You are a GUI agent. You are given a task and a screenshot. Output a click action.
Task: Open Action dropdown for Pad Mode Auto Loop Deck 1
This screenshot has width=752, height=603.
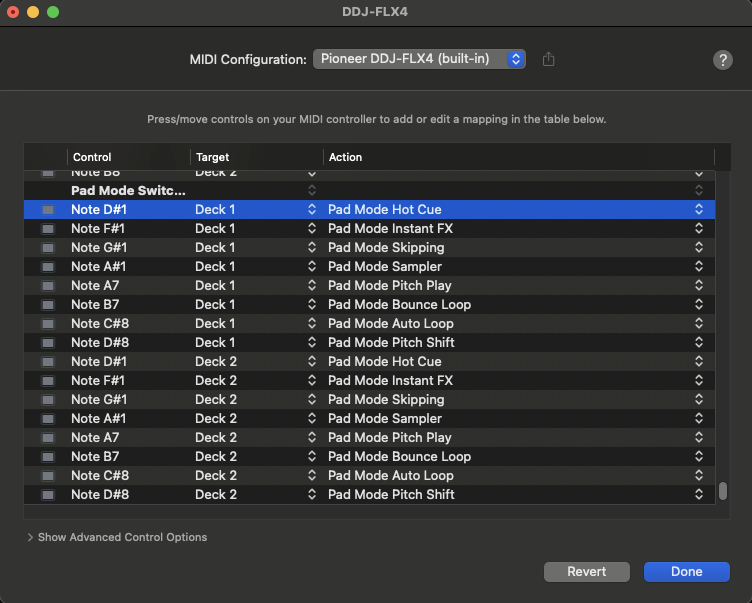tap(699, 323)
